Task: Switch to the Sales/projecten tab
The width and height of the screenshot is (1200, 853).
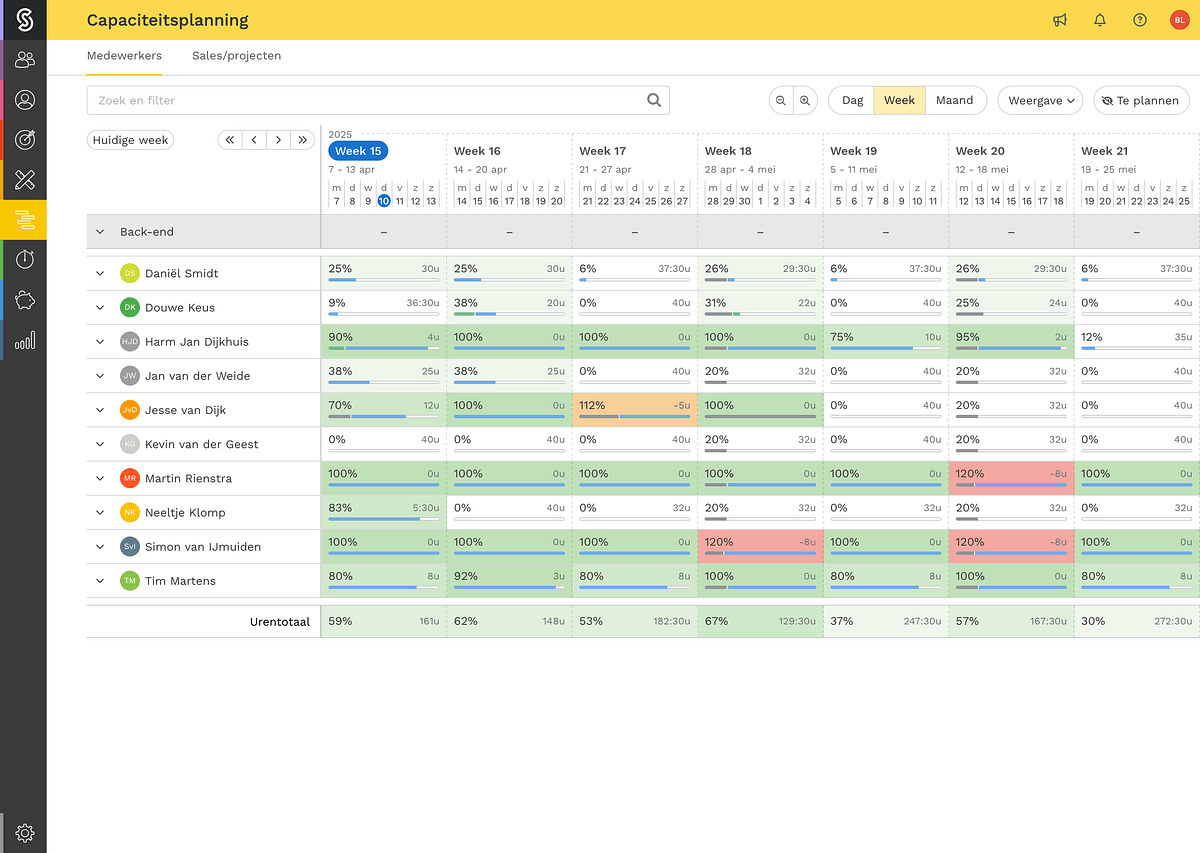Action: tap(236, 56)
